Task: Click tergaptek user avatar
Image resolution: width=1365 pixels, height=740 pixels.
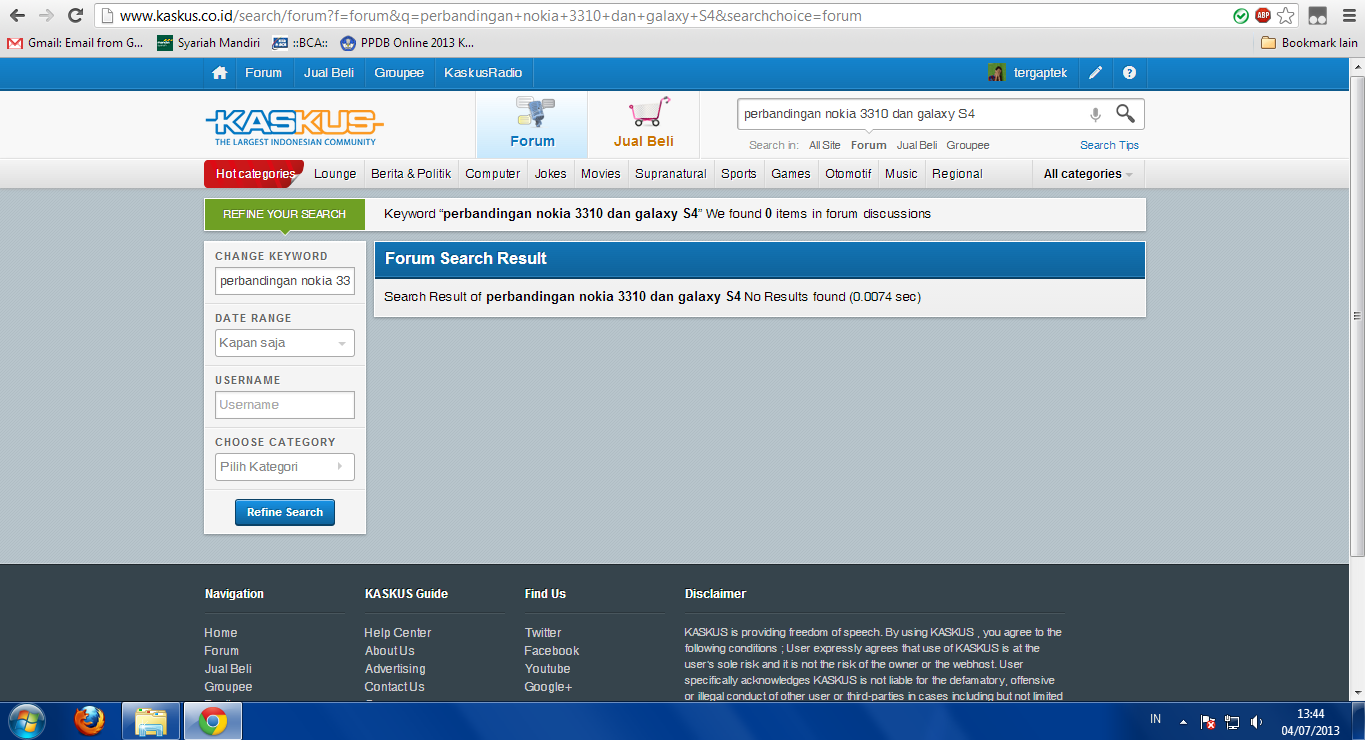Action: 996,73
